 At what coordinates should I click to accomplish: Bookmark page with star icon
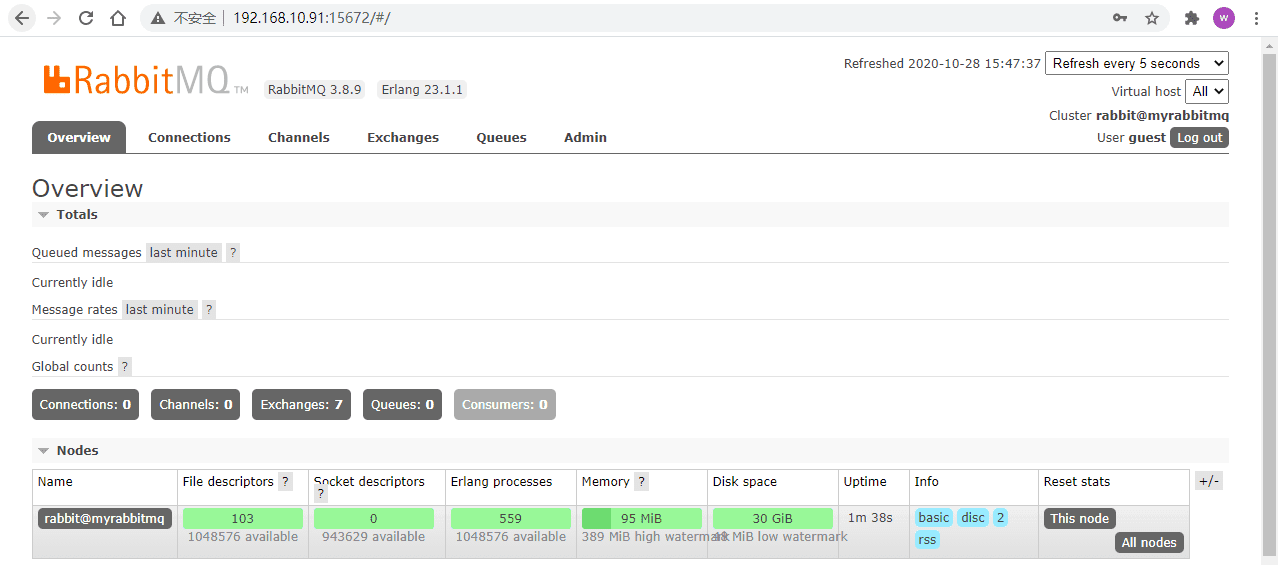pos(1152,18)
